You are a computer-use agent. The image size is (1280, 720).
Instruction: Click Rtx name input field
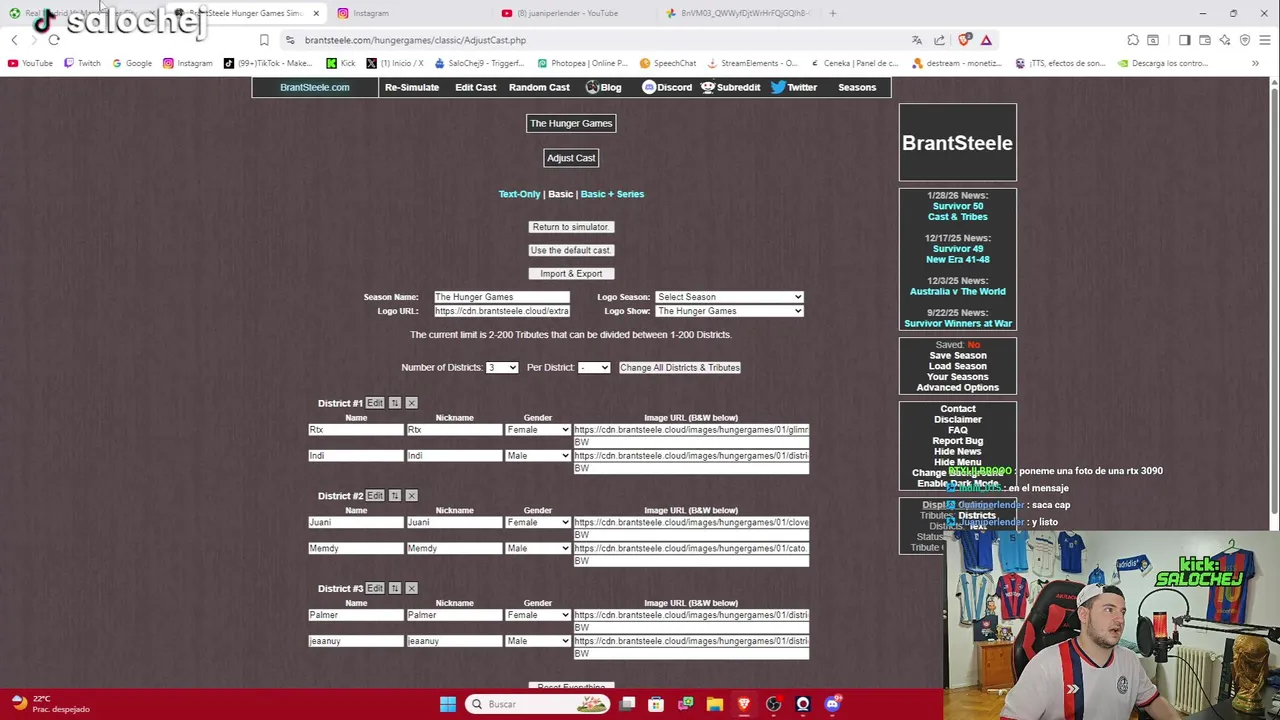point(356,430)
